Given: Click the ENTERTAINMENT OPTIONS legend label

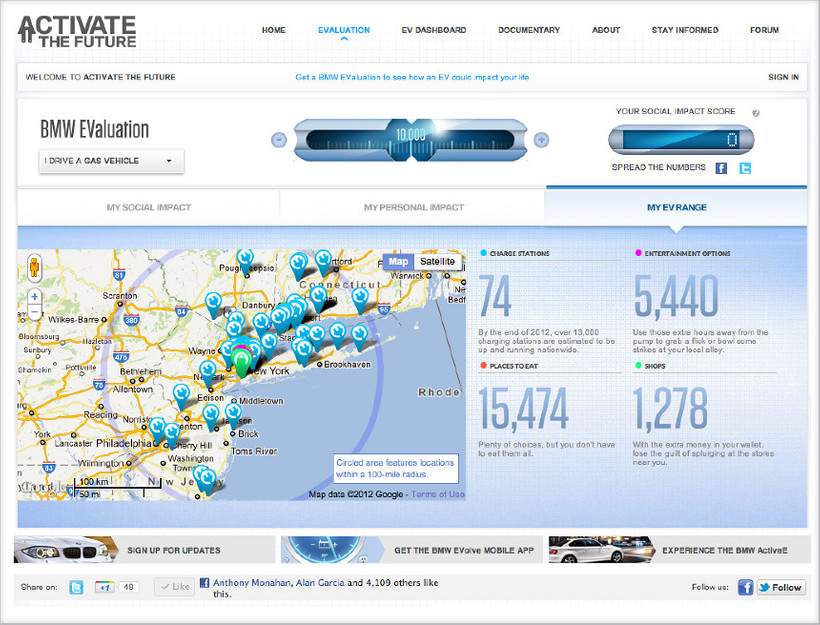Looking at the screenshot, I should pyautogui.click(x=687, y=253).
